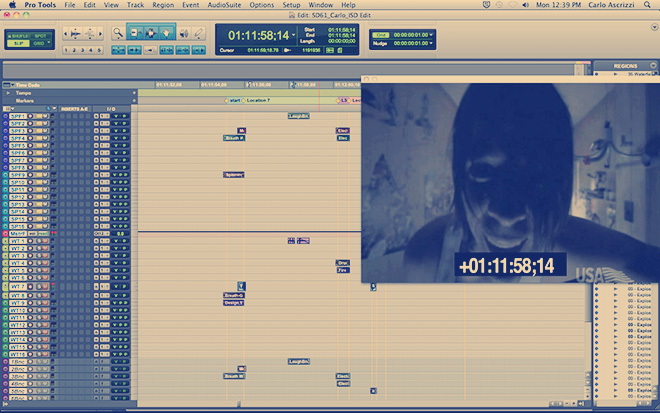660x413 pixels.
Task: Open the Track menu
Action: pos(136,5)
